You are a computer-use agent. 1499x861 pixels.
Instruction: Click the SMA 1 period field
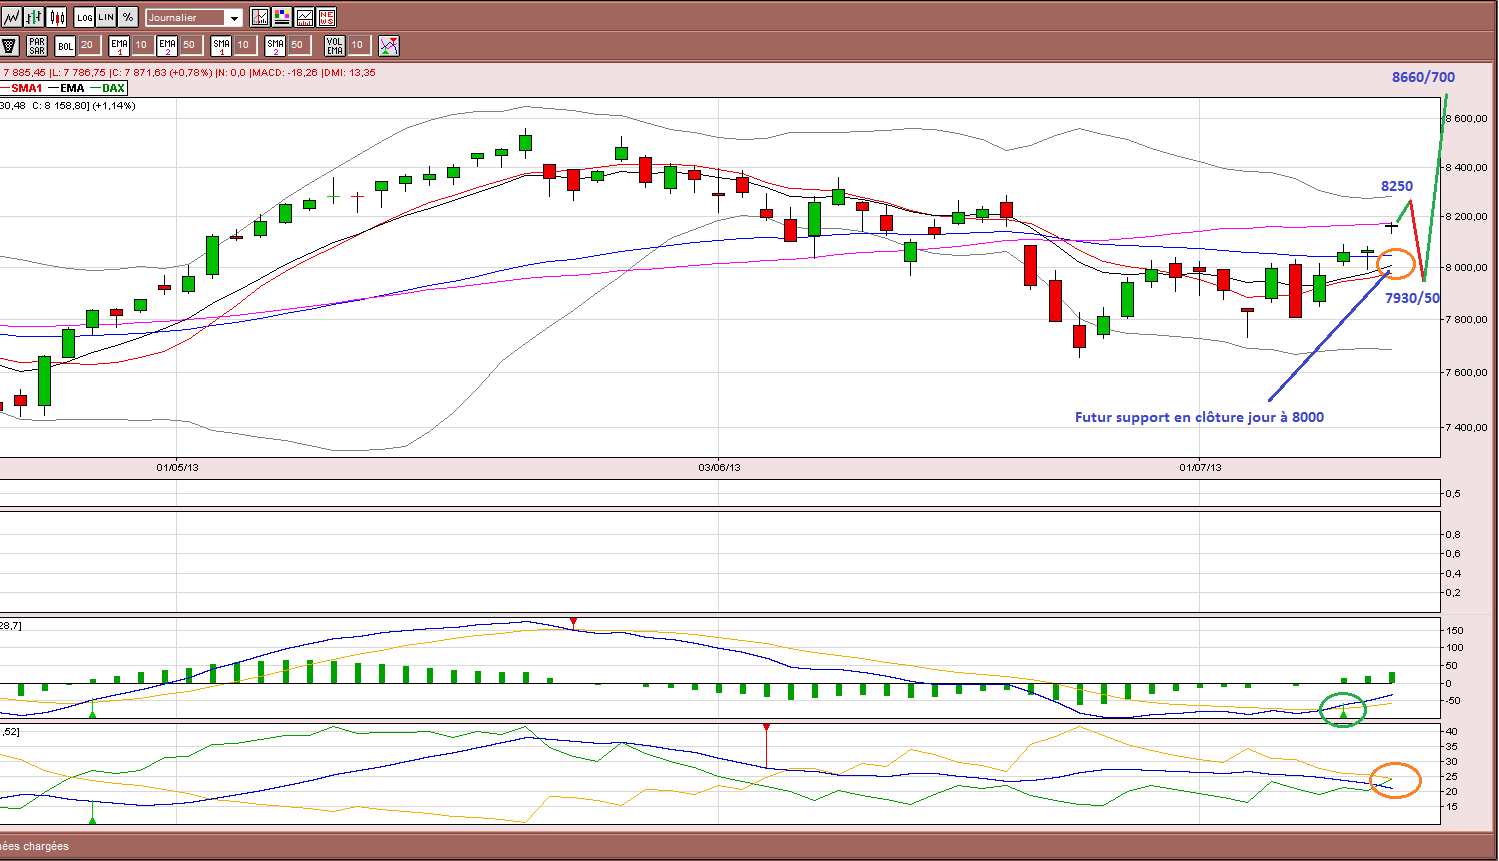[245, 46]
